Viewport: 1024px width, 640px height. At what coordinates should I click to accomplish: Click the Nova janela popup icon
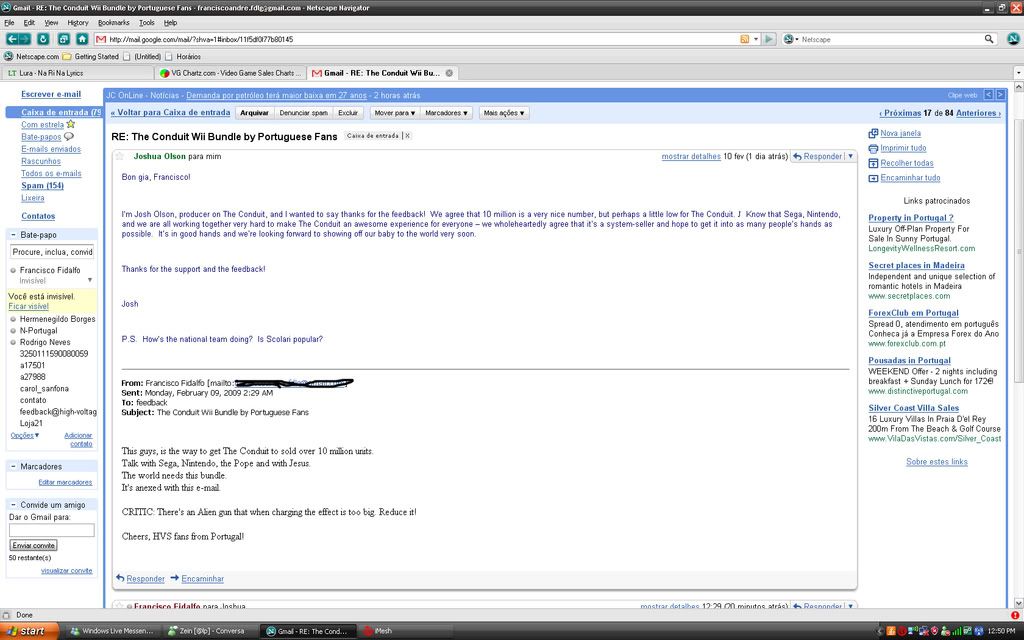[873, 133]
